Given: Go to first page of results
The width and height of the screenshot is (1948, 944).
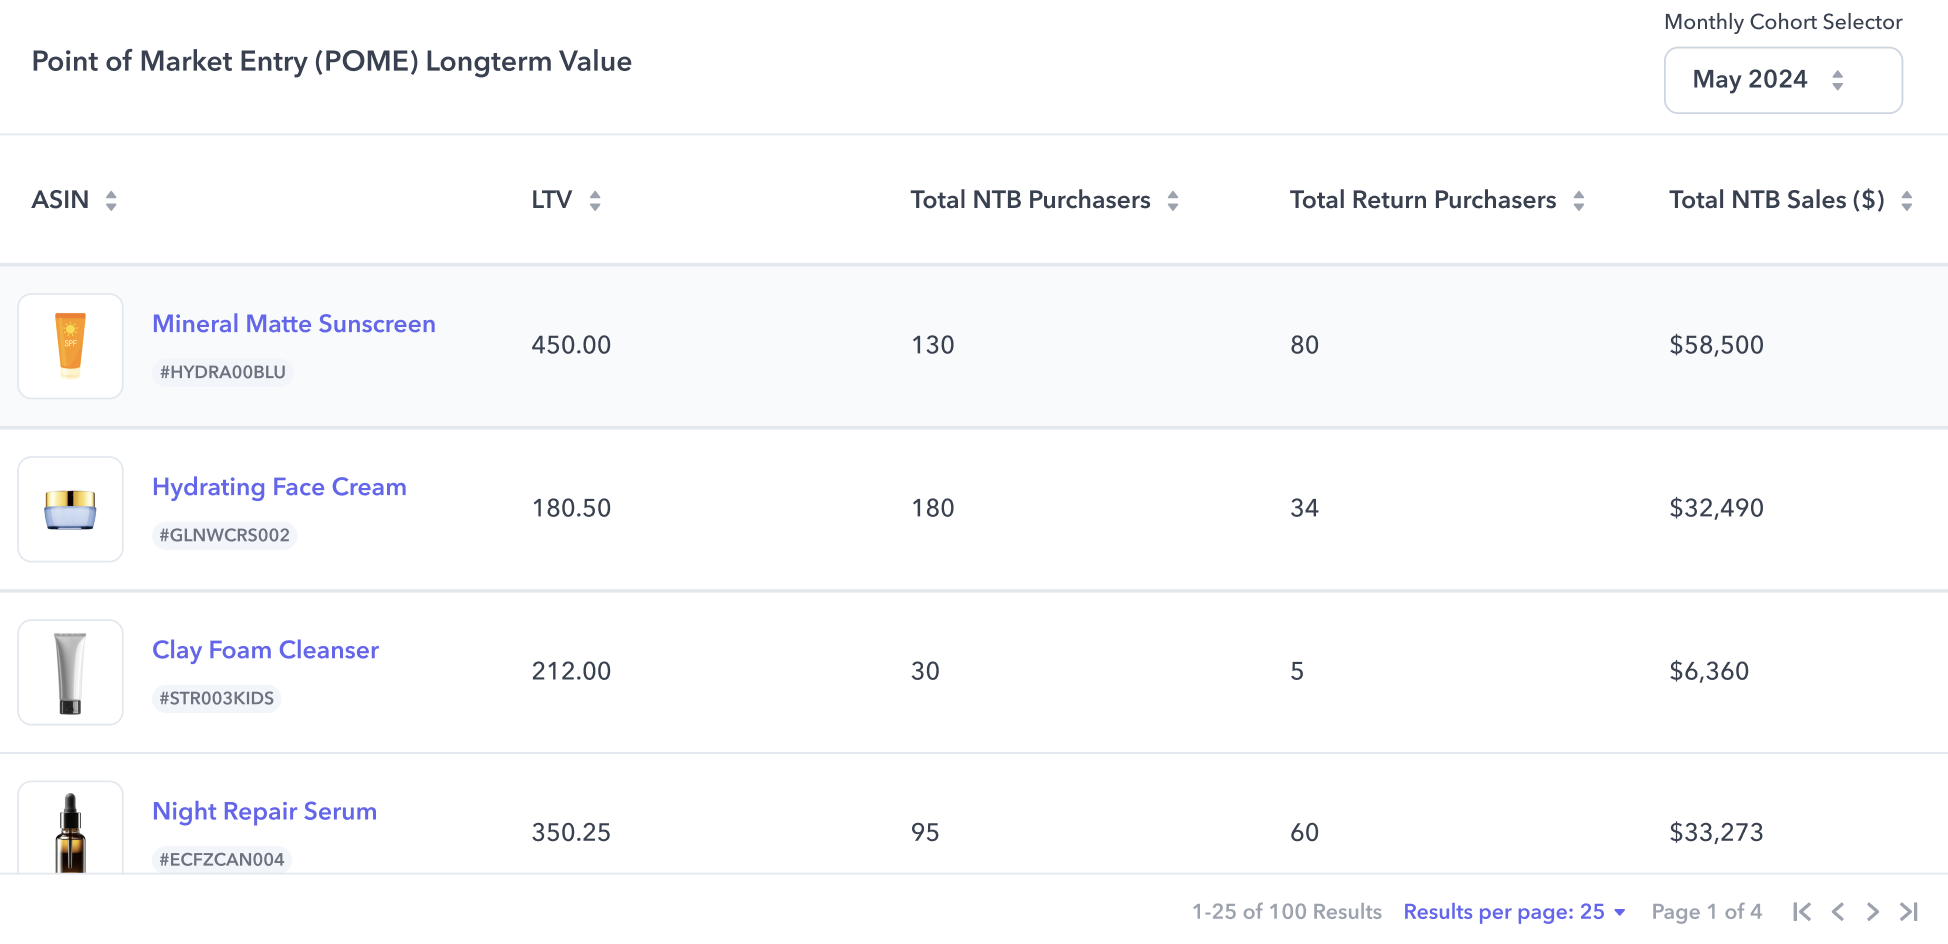Looking at the screenshot, I should coord(1802,912).
